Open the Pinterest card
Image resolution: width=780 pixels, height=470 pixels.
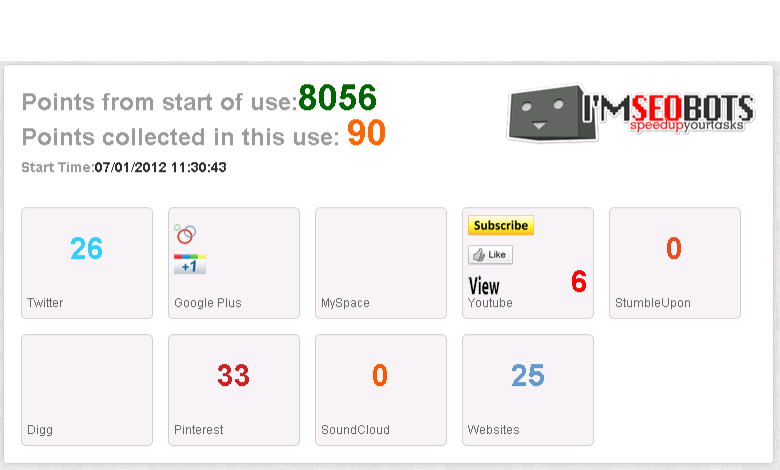pos(234,390)
